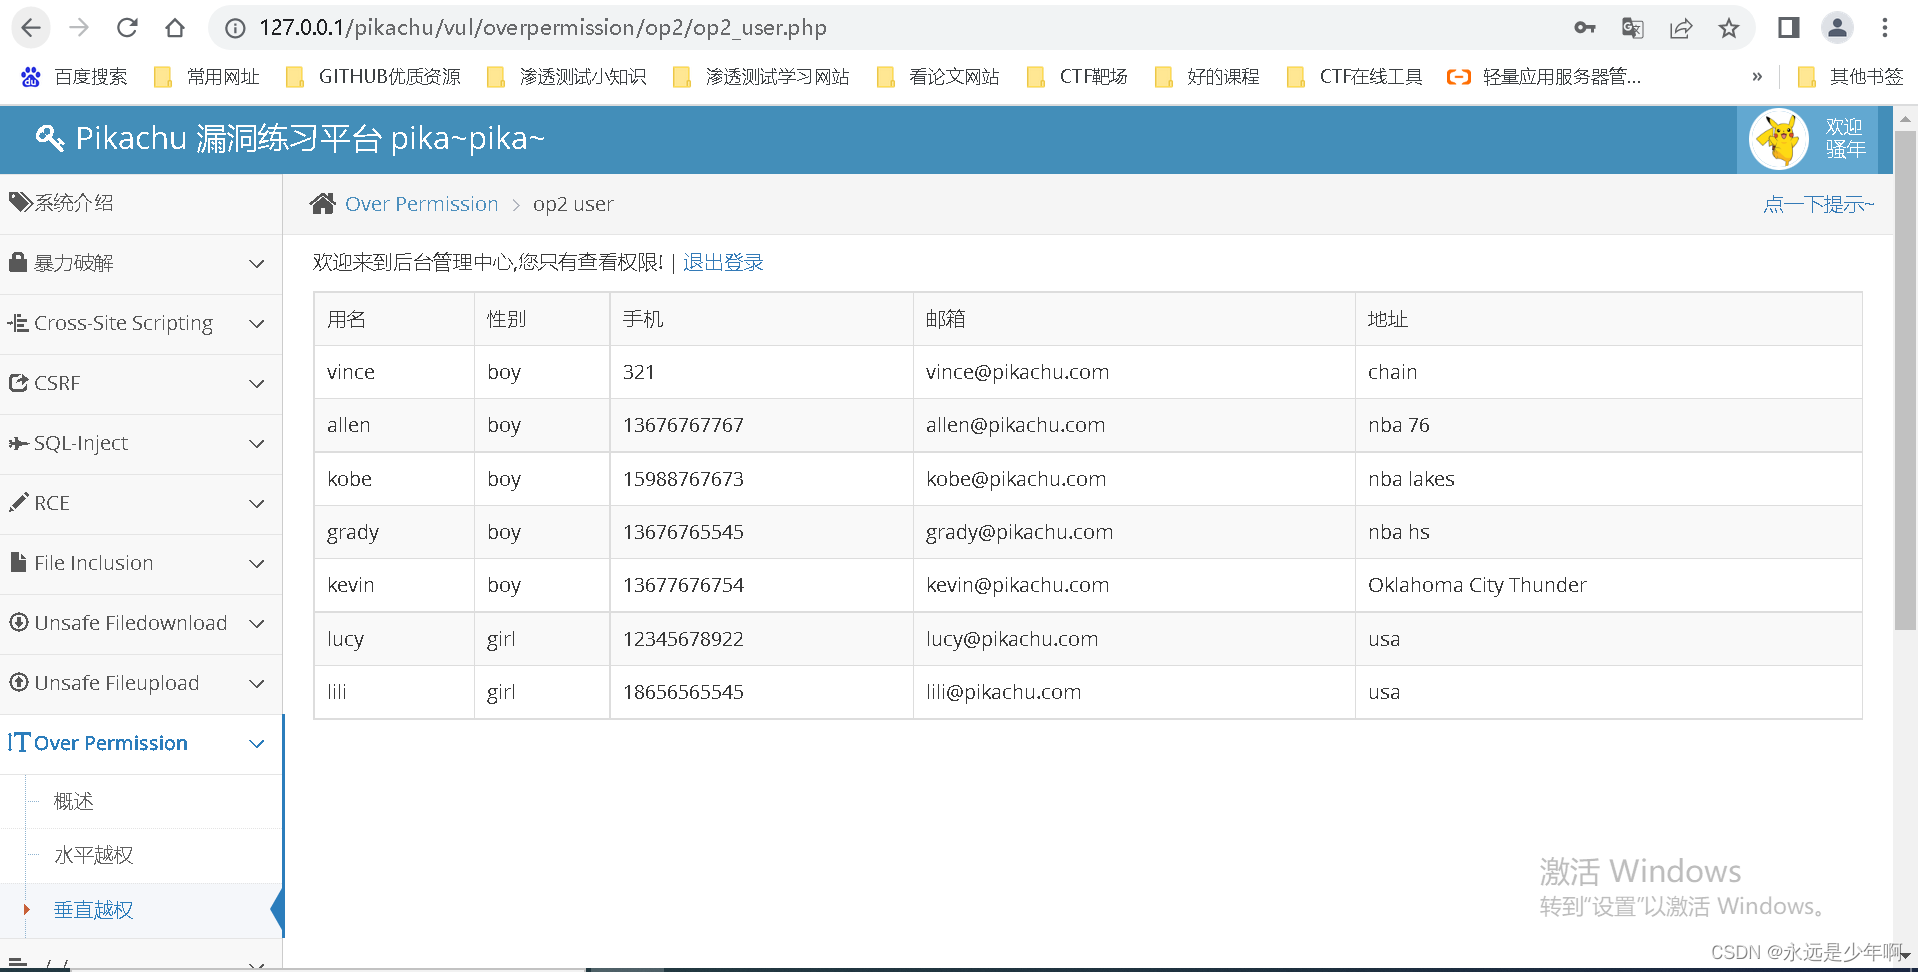Click lucy@pikachu.com email cell
This screenshot has height=972, width=1918.
[1133, 639]
